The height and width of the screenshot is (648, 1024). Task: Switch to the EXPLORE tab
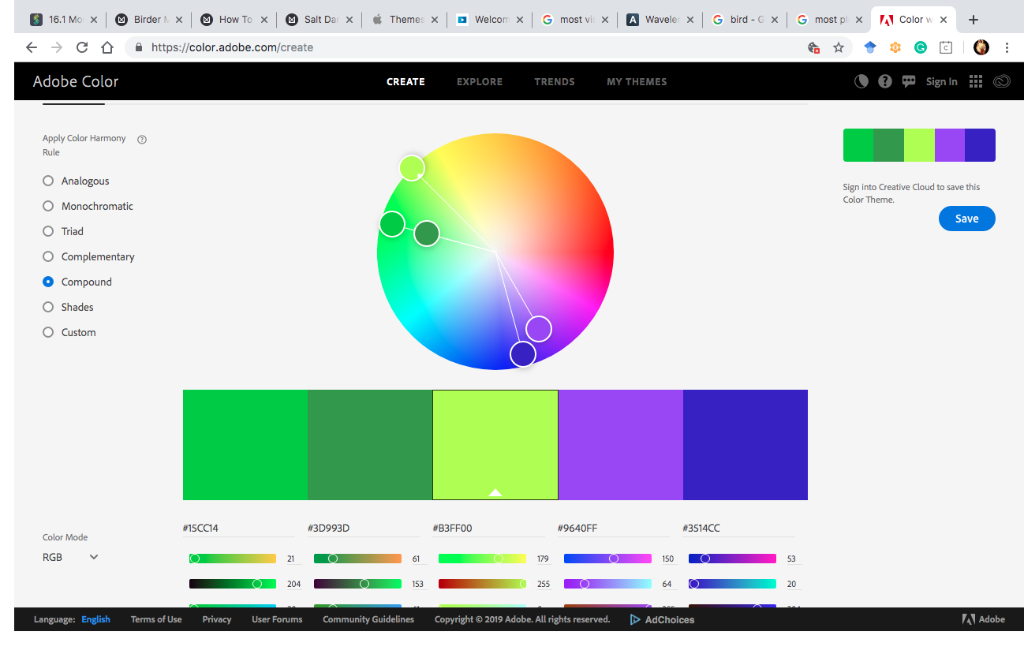coord(479,82)
